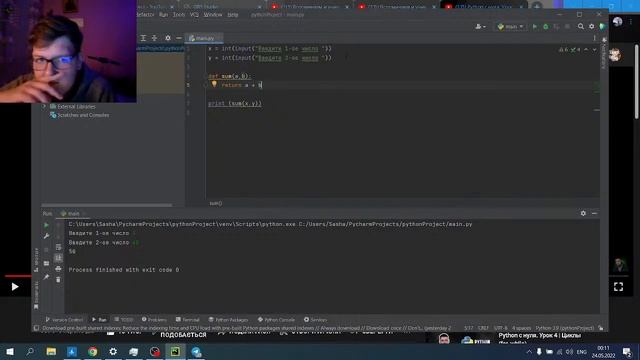640x360 pixels.
Task: Open the Run menu in menu bar
Action: click(163, 15)
